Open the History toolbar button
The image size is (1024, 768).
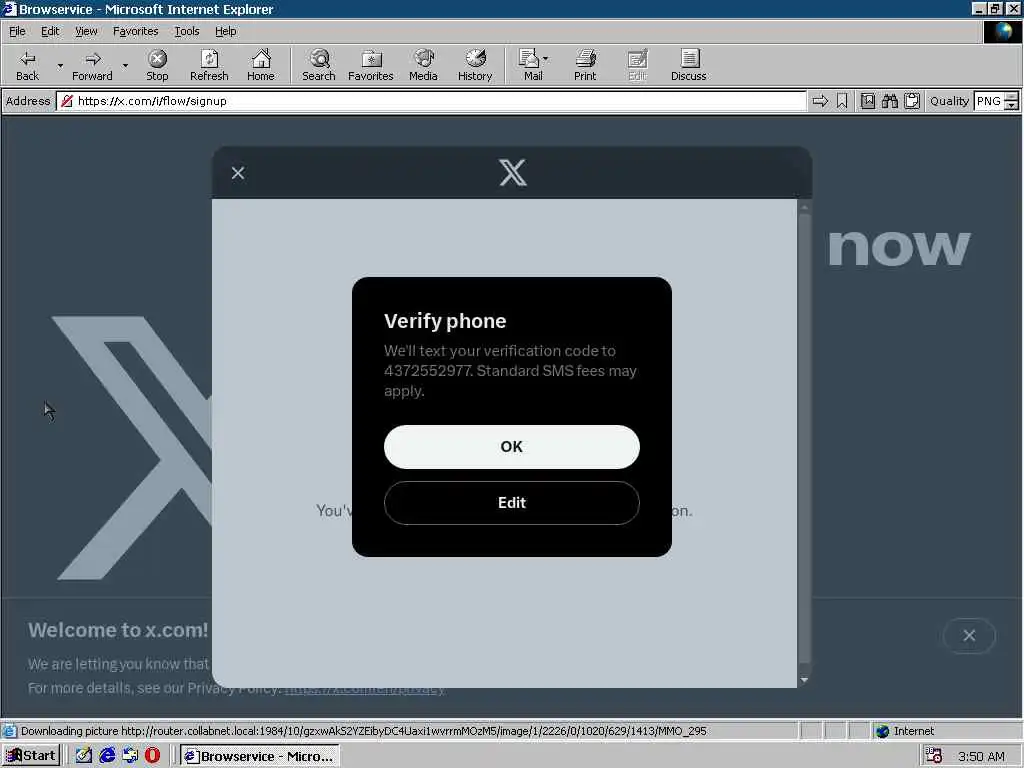point(475,65)
